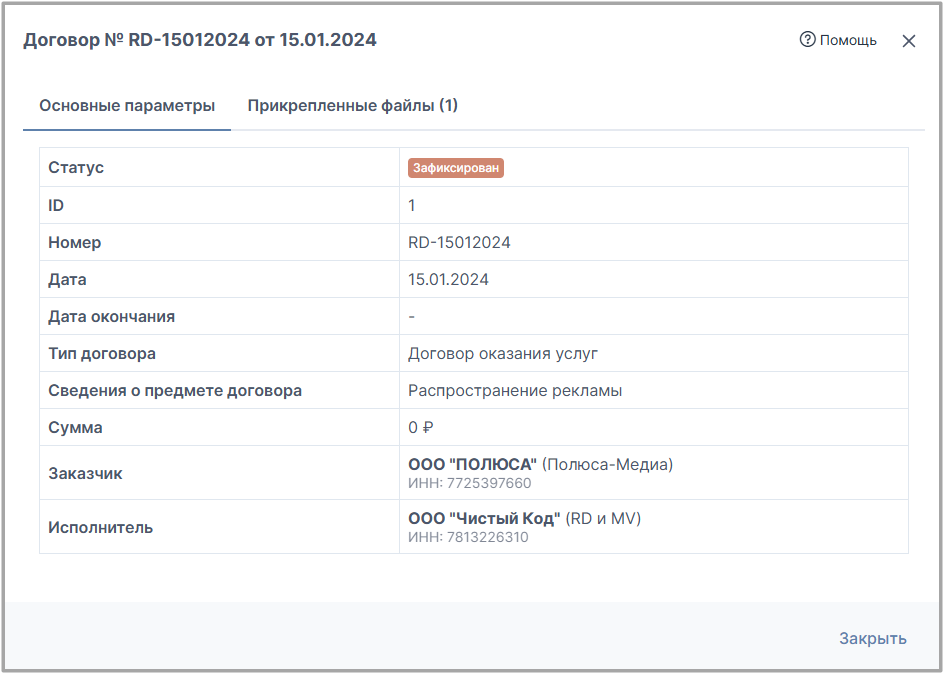Click customer name ООО "ПОЛЮСА"
946x675 pixels.
point(472,464)
